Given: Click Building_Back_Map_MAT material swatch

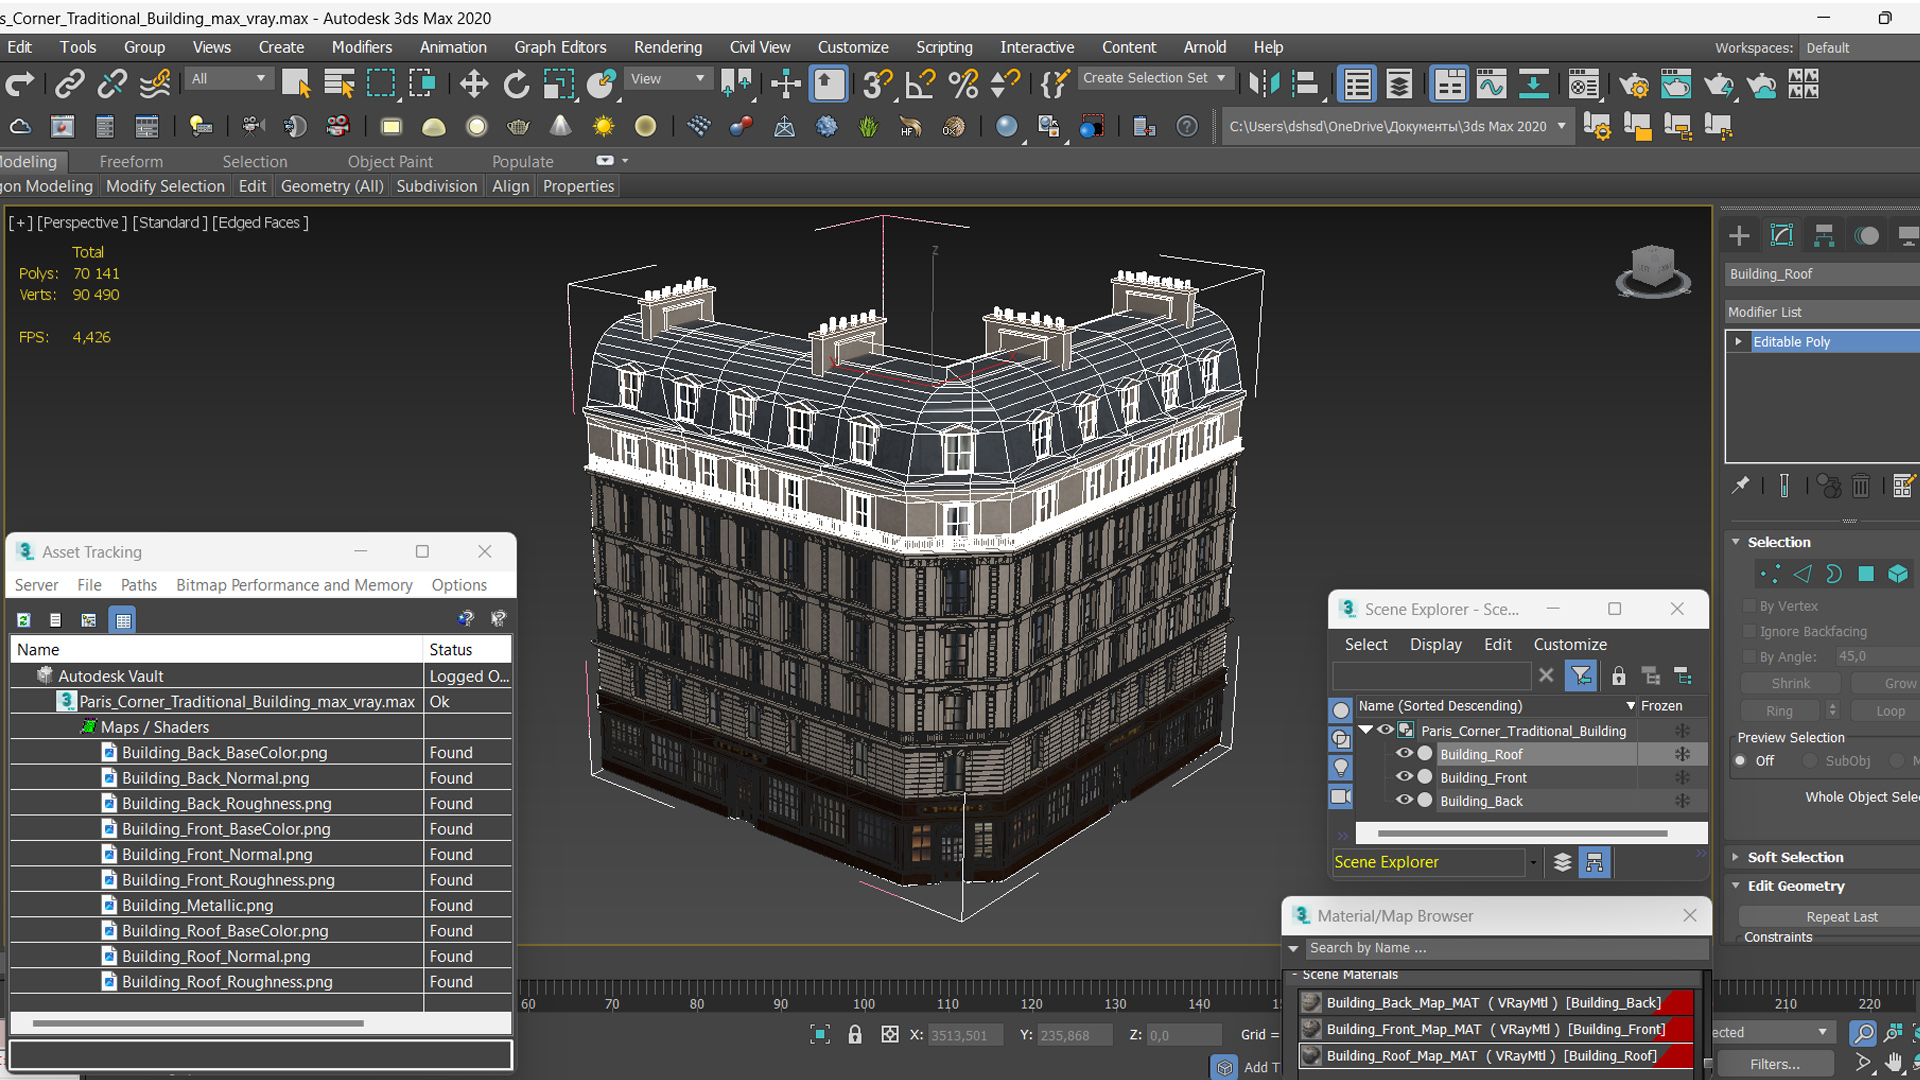Looking at the screenshot, I should pyautogui.click(x=1311, y=1002).
